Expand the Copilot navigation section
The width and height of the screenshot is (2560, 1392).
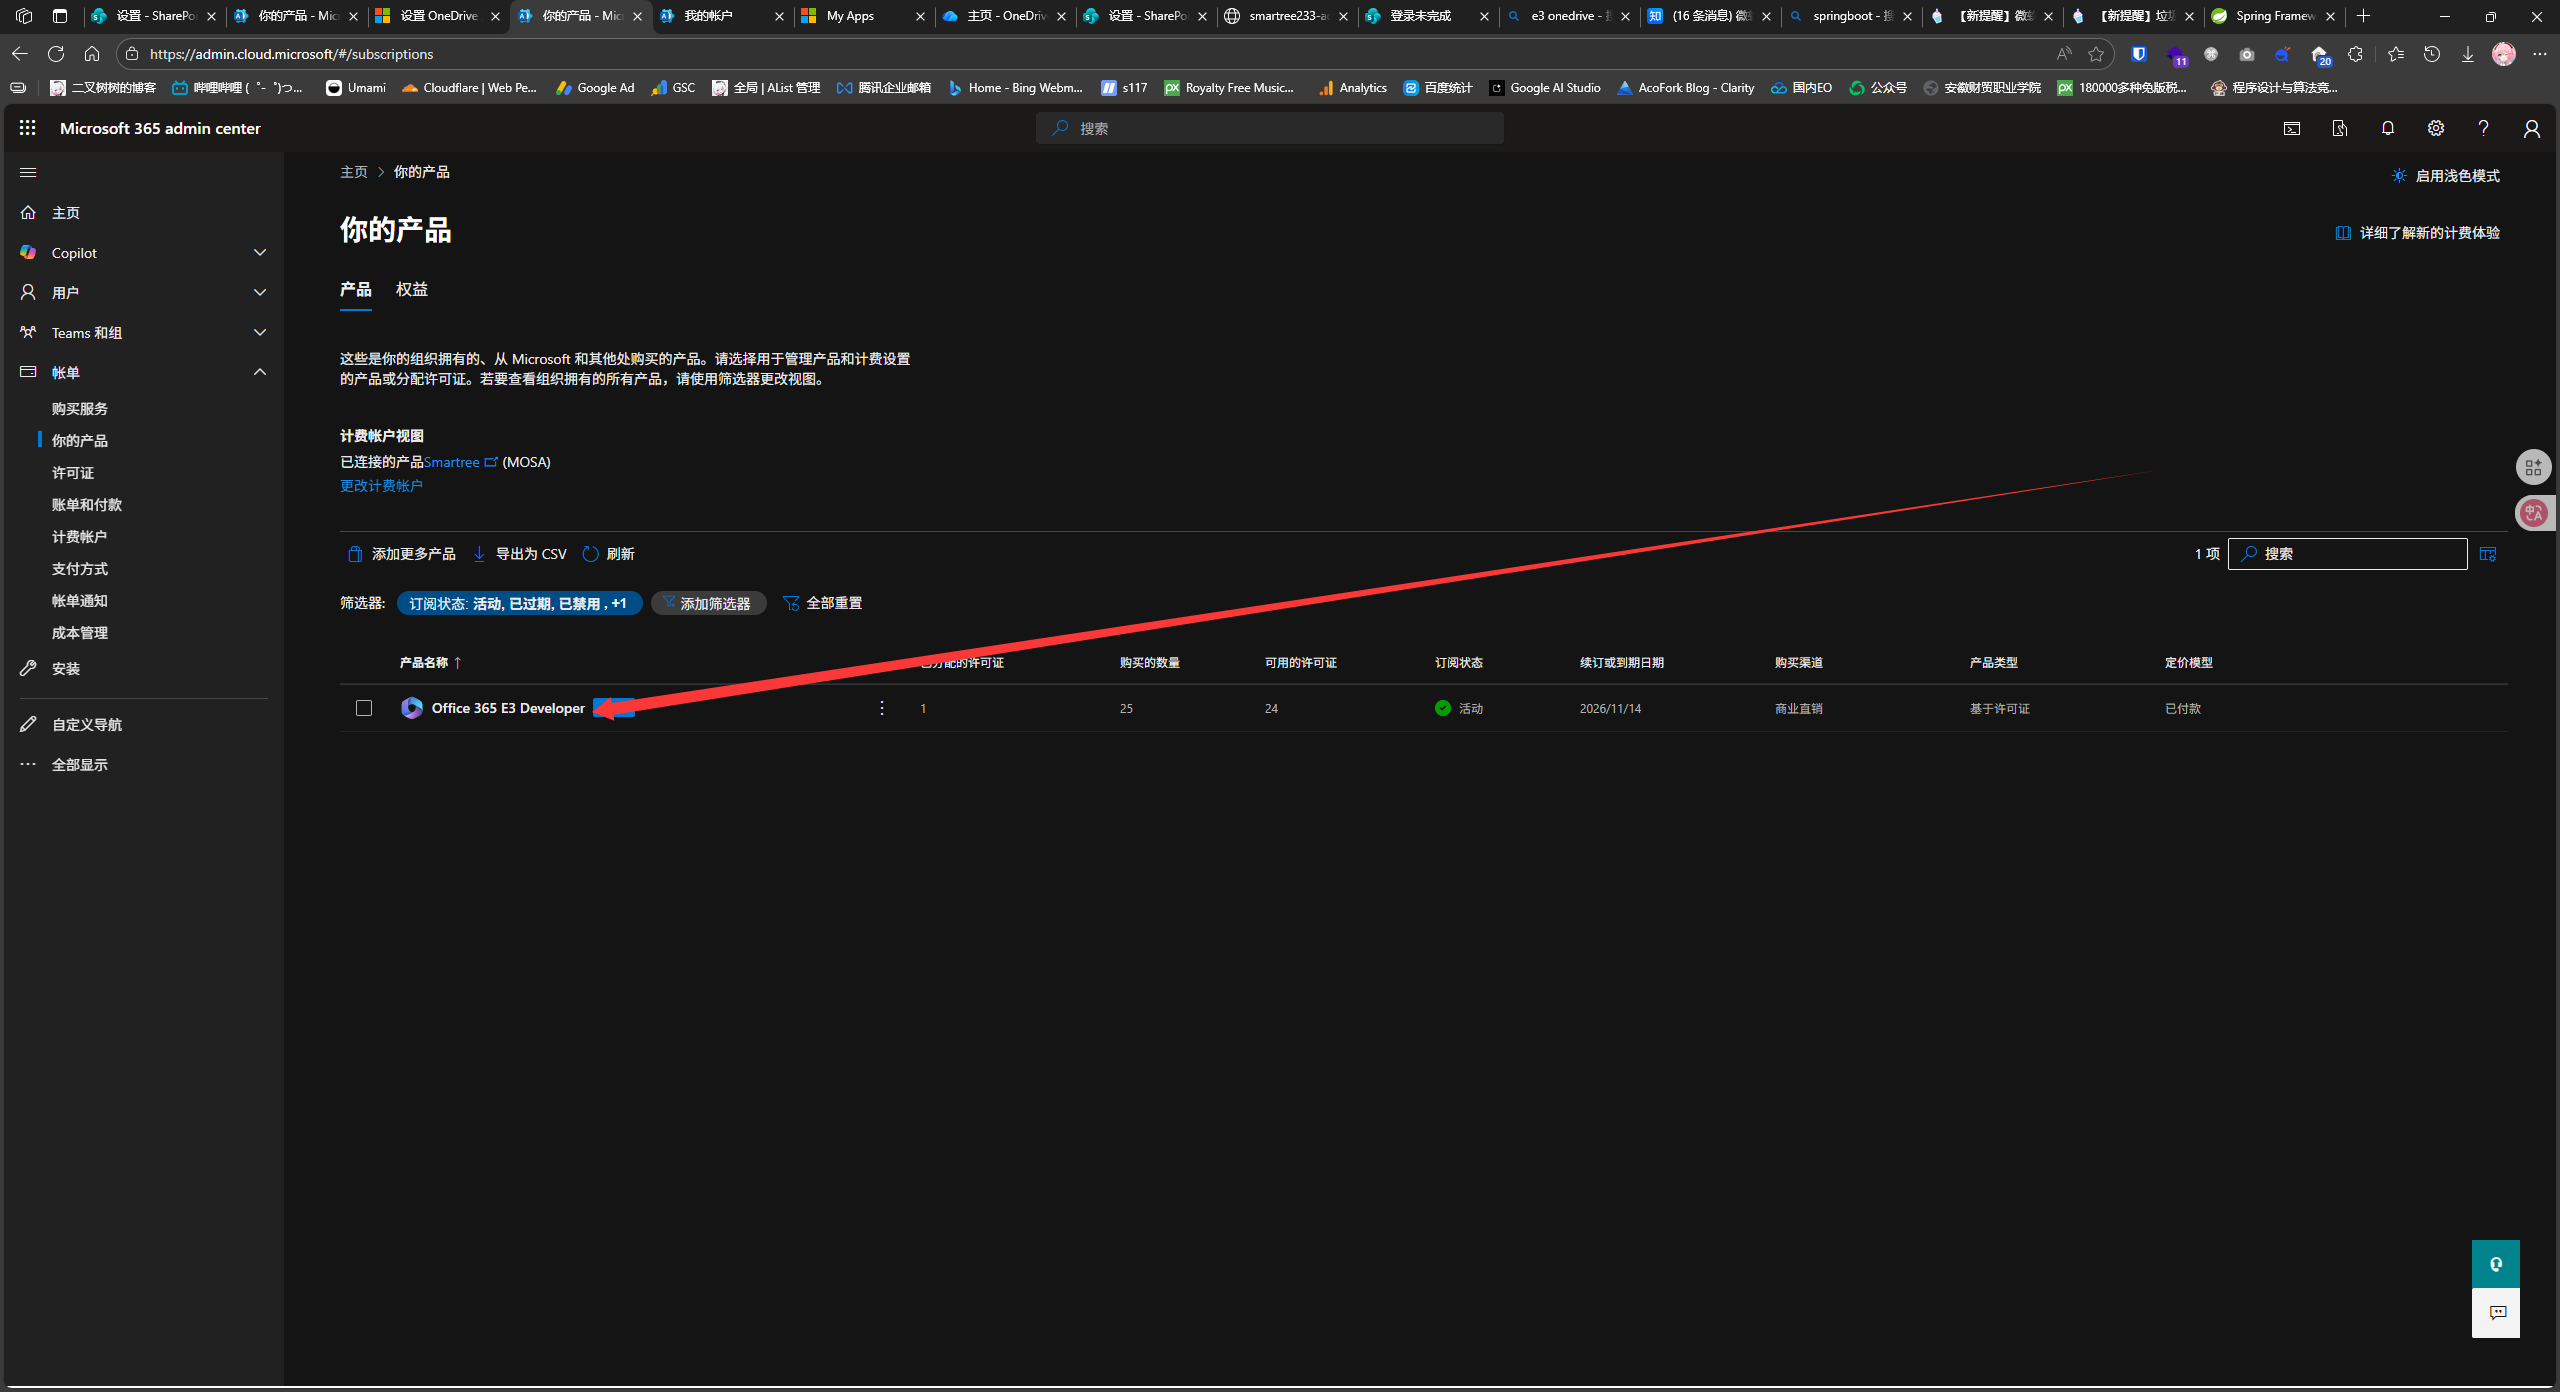click(260, 253)
